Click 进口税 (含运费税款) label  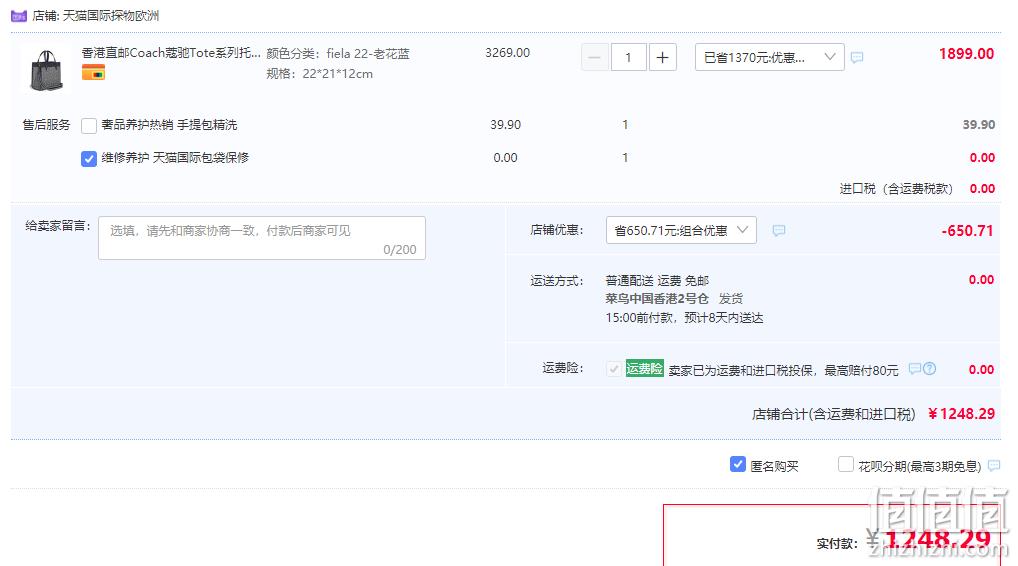pyautogui.click(x=897, y=189)
